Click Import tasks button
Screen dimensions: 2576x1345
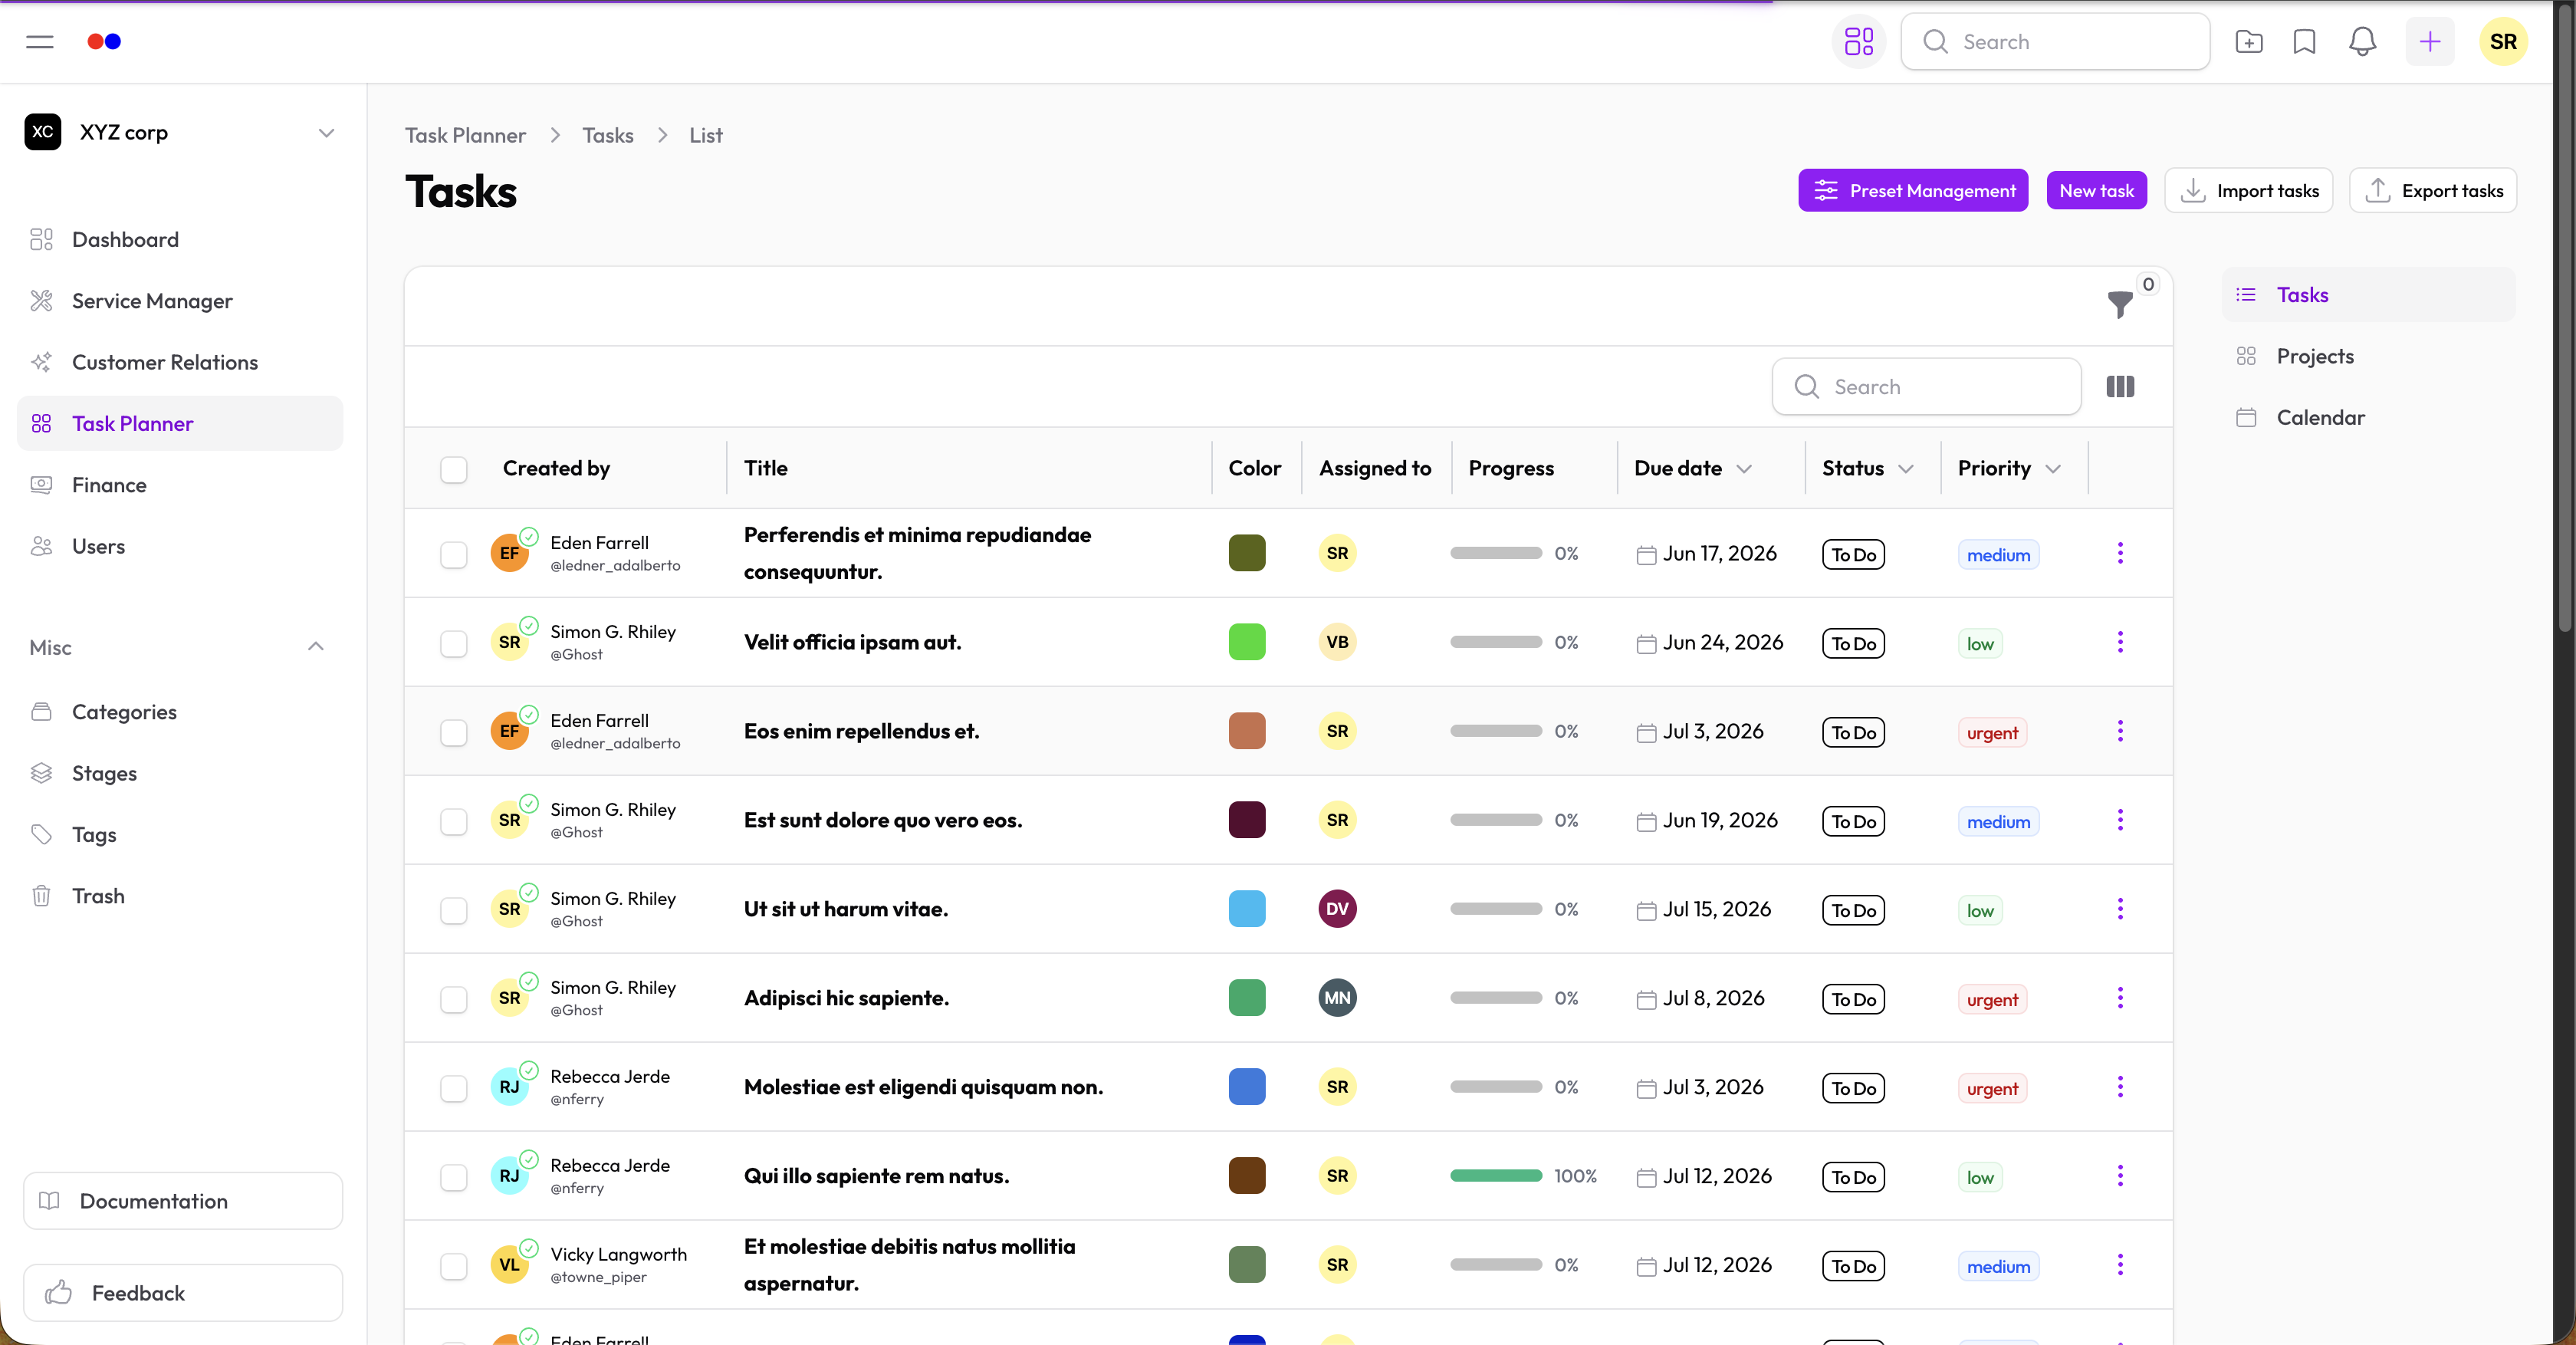(2248, 190)
